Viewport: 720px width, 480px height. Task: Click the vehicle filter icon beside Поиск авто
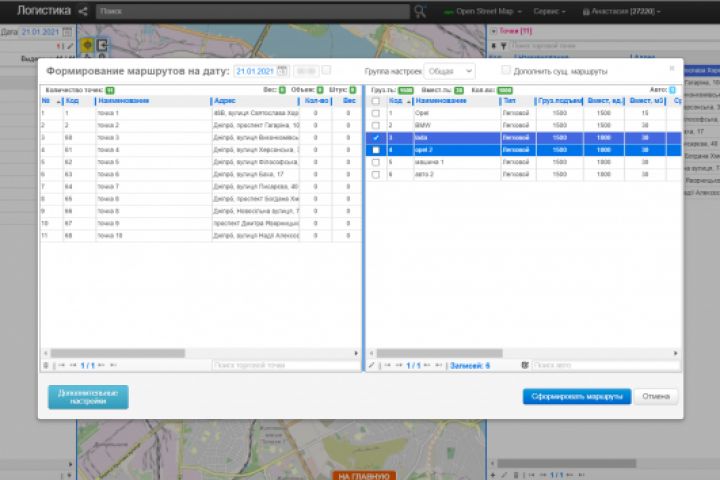[525, 366]
